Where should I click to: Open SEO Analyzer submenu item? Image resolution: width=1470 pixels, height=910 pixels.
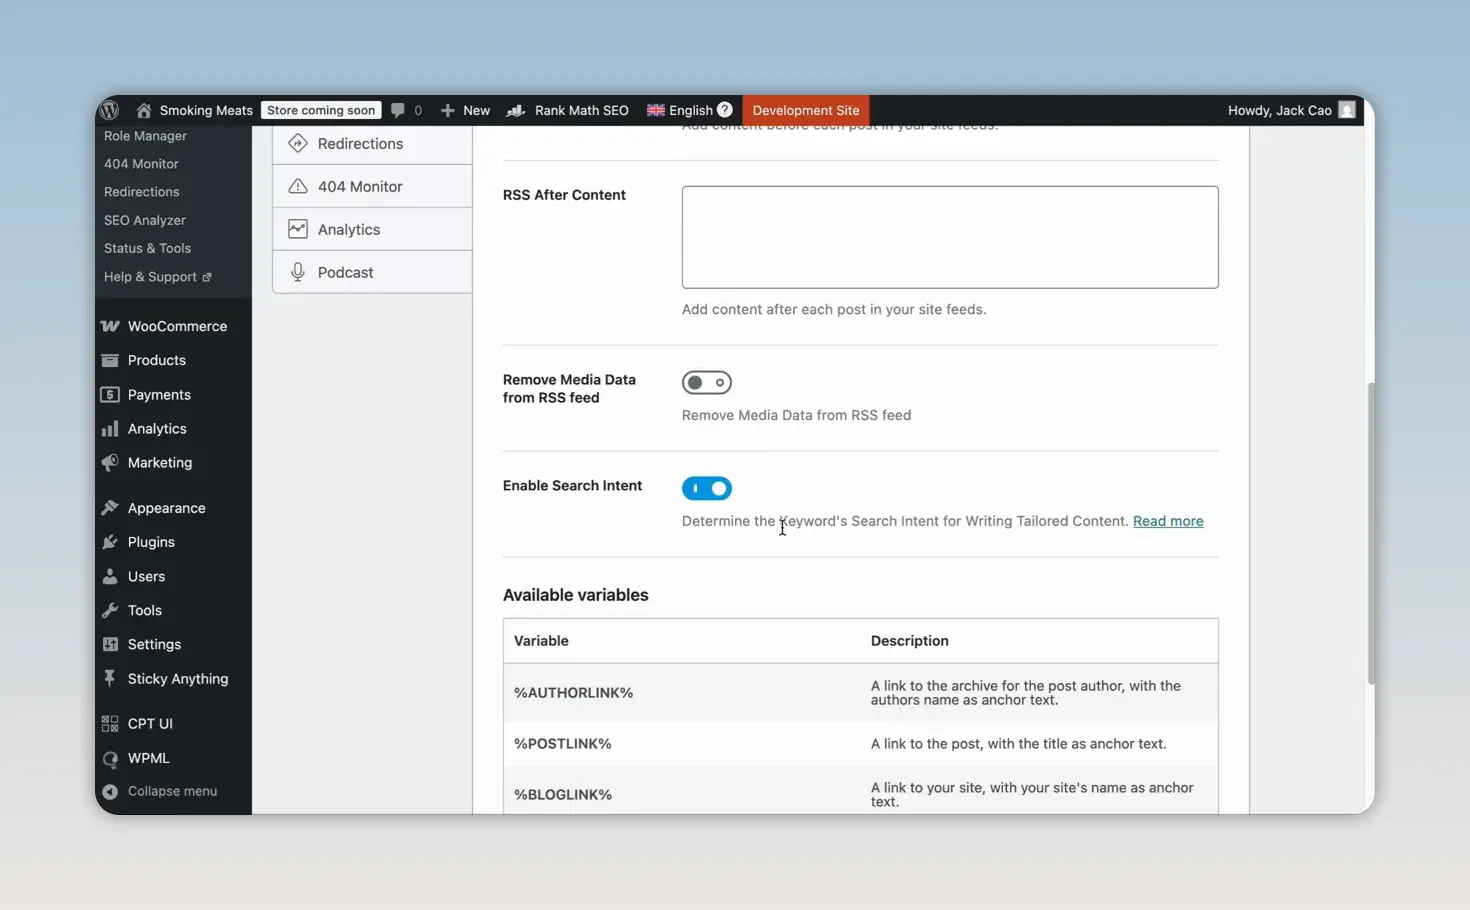pyautogui.click(x=145, y=220)
